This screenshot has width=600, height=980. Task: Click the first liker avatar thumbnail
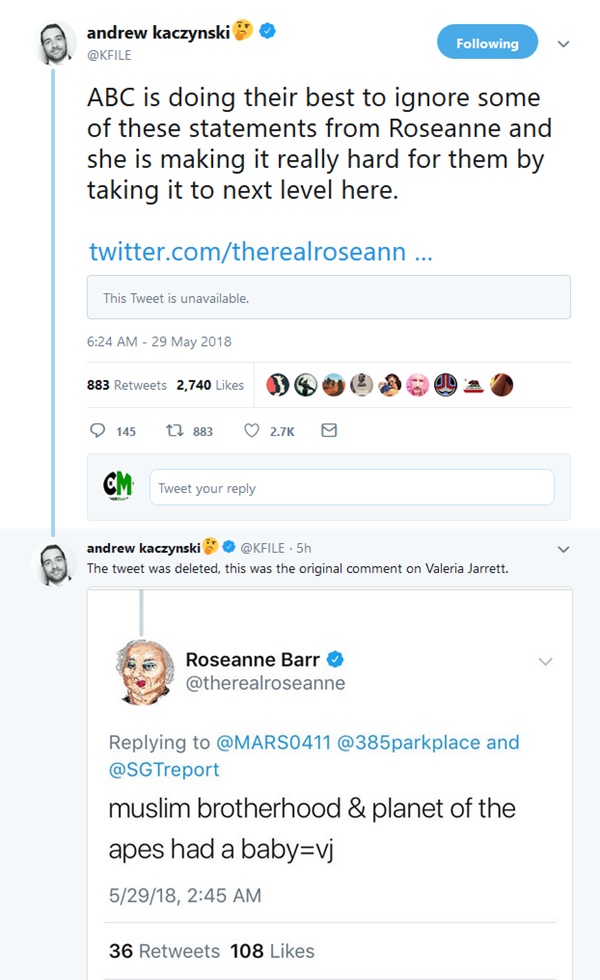click(277, 385)
